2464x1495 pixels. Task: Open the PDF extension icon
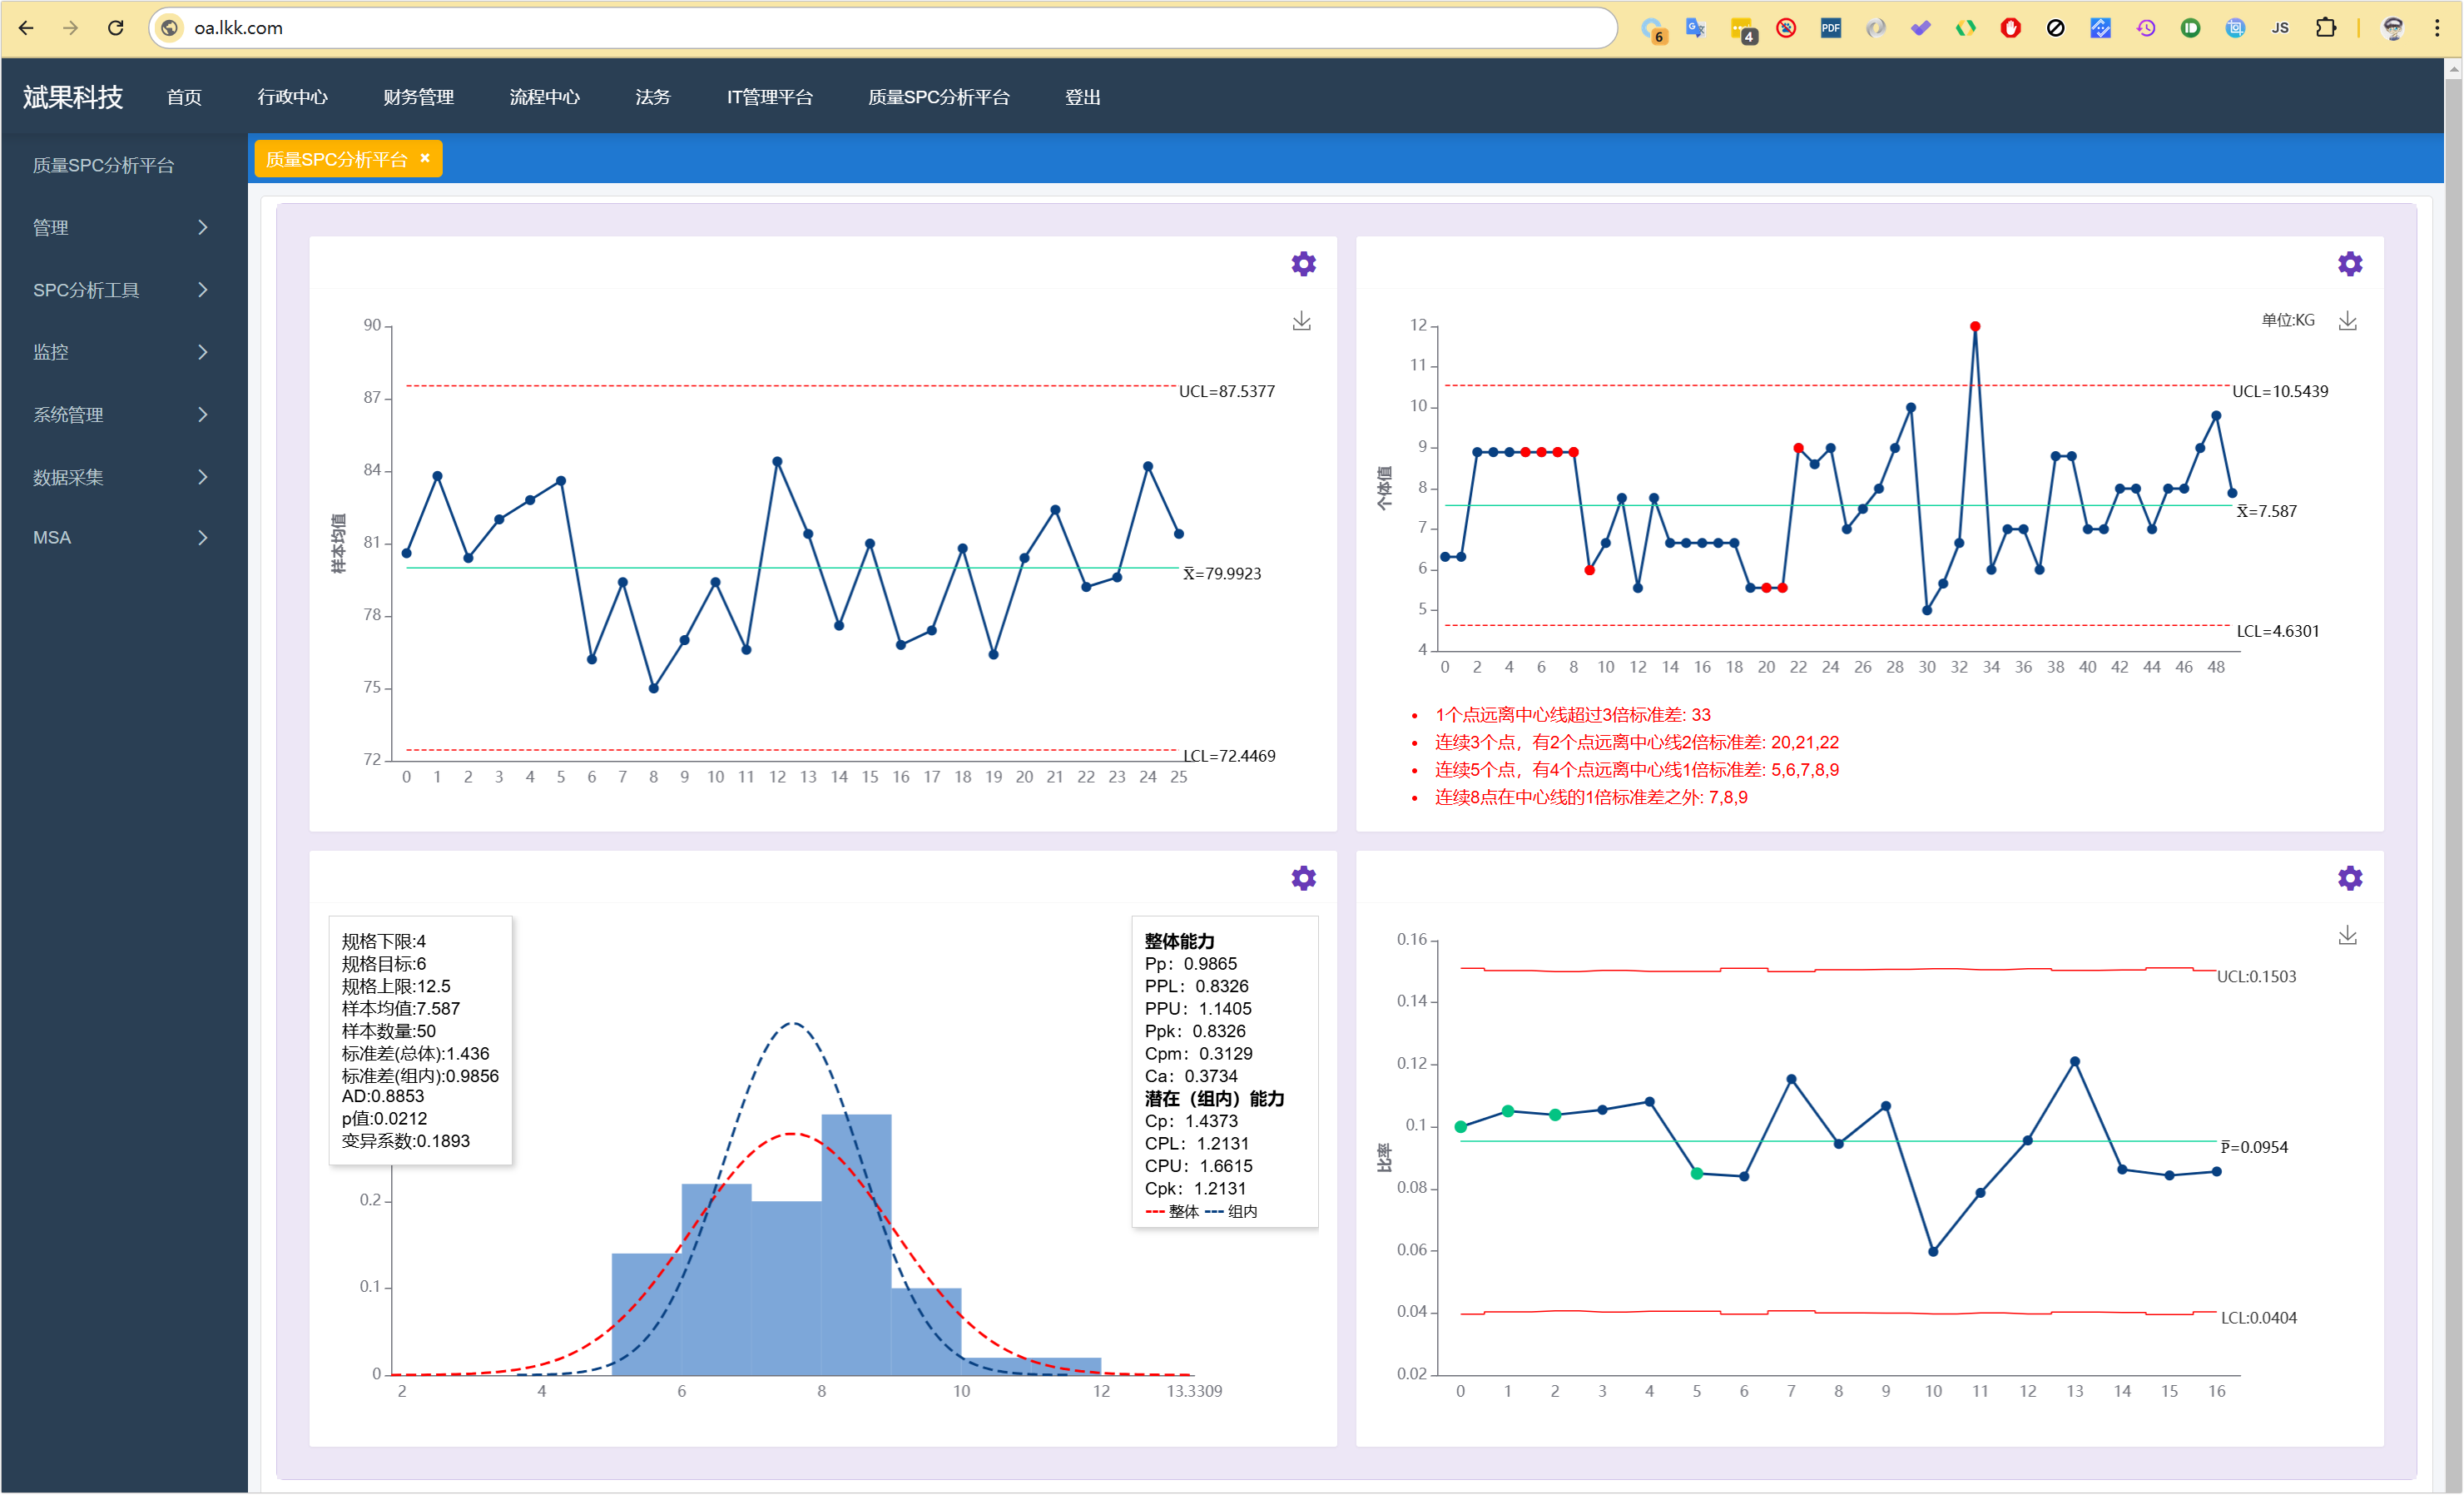[x=1830, y=28]
